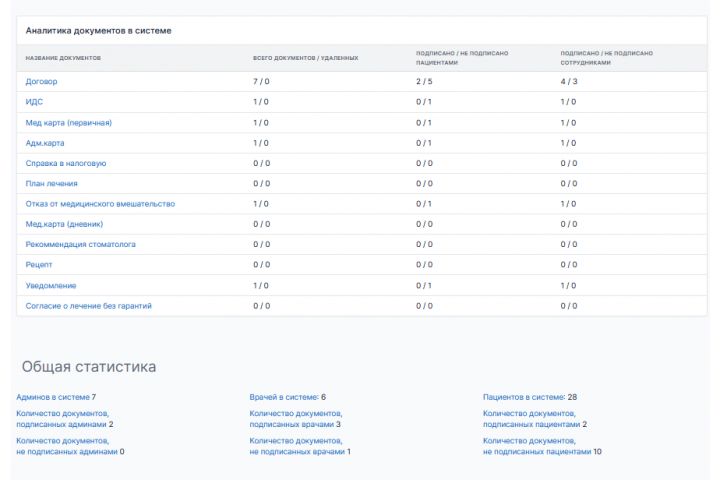Open Отказ от медицинского вмешательство link
This screenshot has height=480, width=720.
click(x=100, y=204)
